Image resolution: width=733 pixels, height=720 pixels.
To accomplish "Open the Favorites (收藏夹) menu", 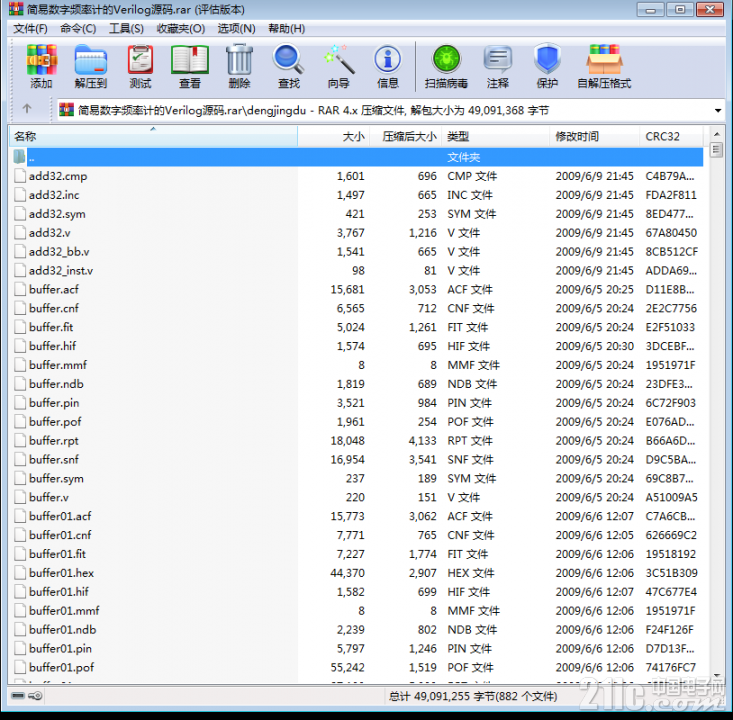I will (x=181, y=29).
